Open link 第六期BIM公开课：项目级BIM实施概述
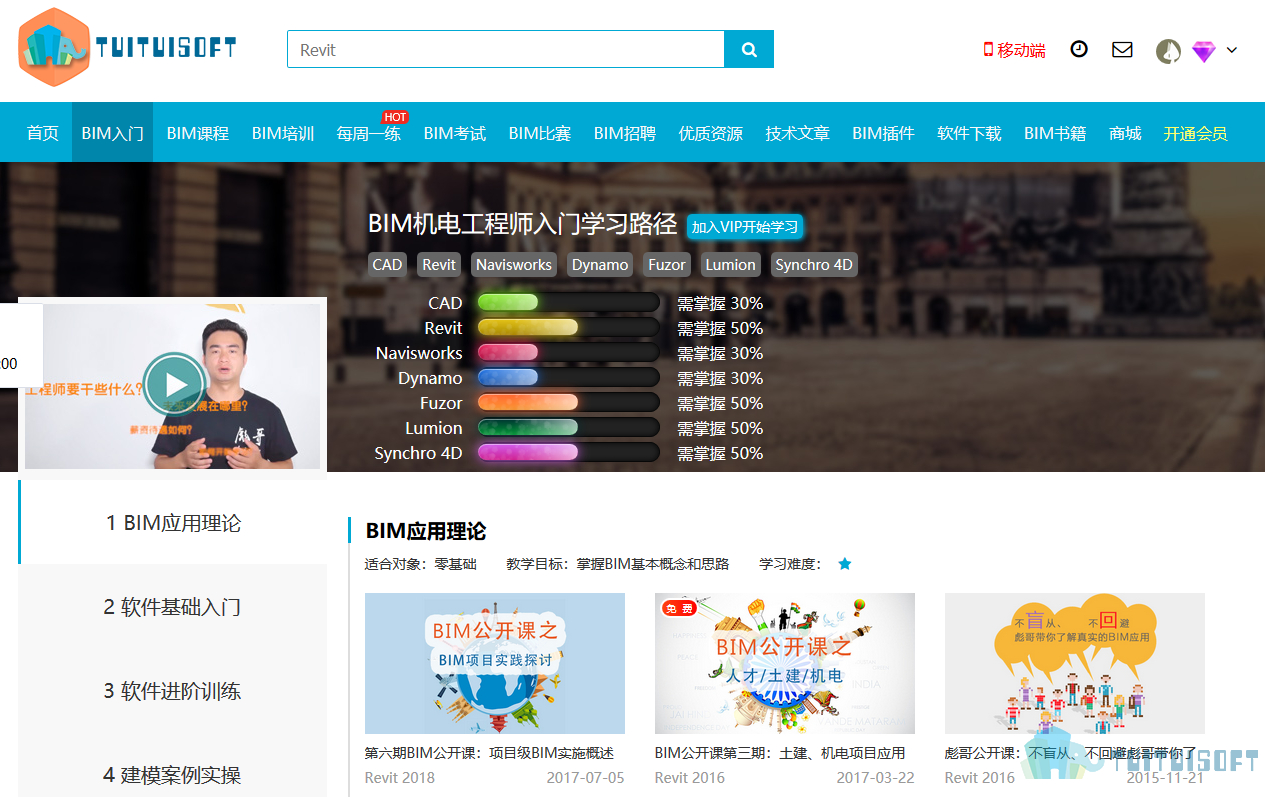The height and width of the screenshot is (797, 1265). 490,753
